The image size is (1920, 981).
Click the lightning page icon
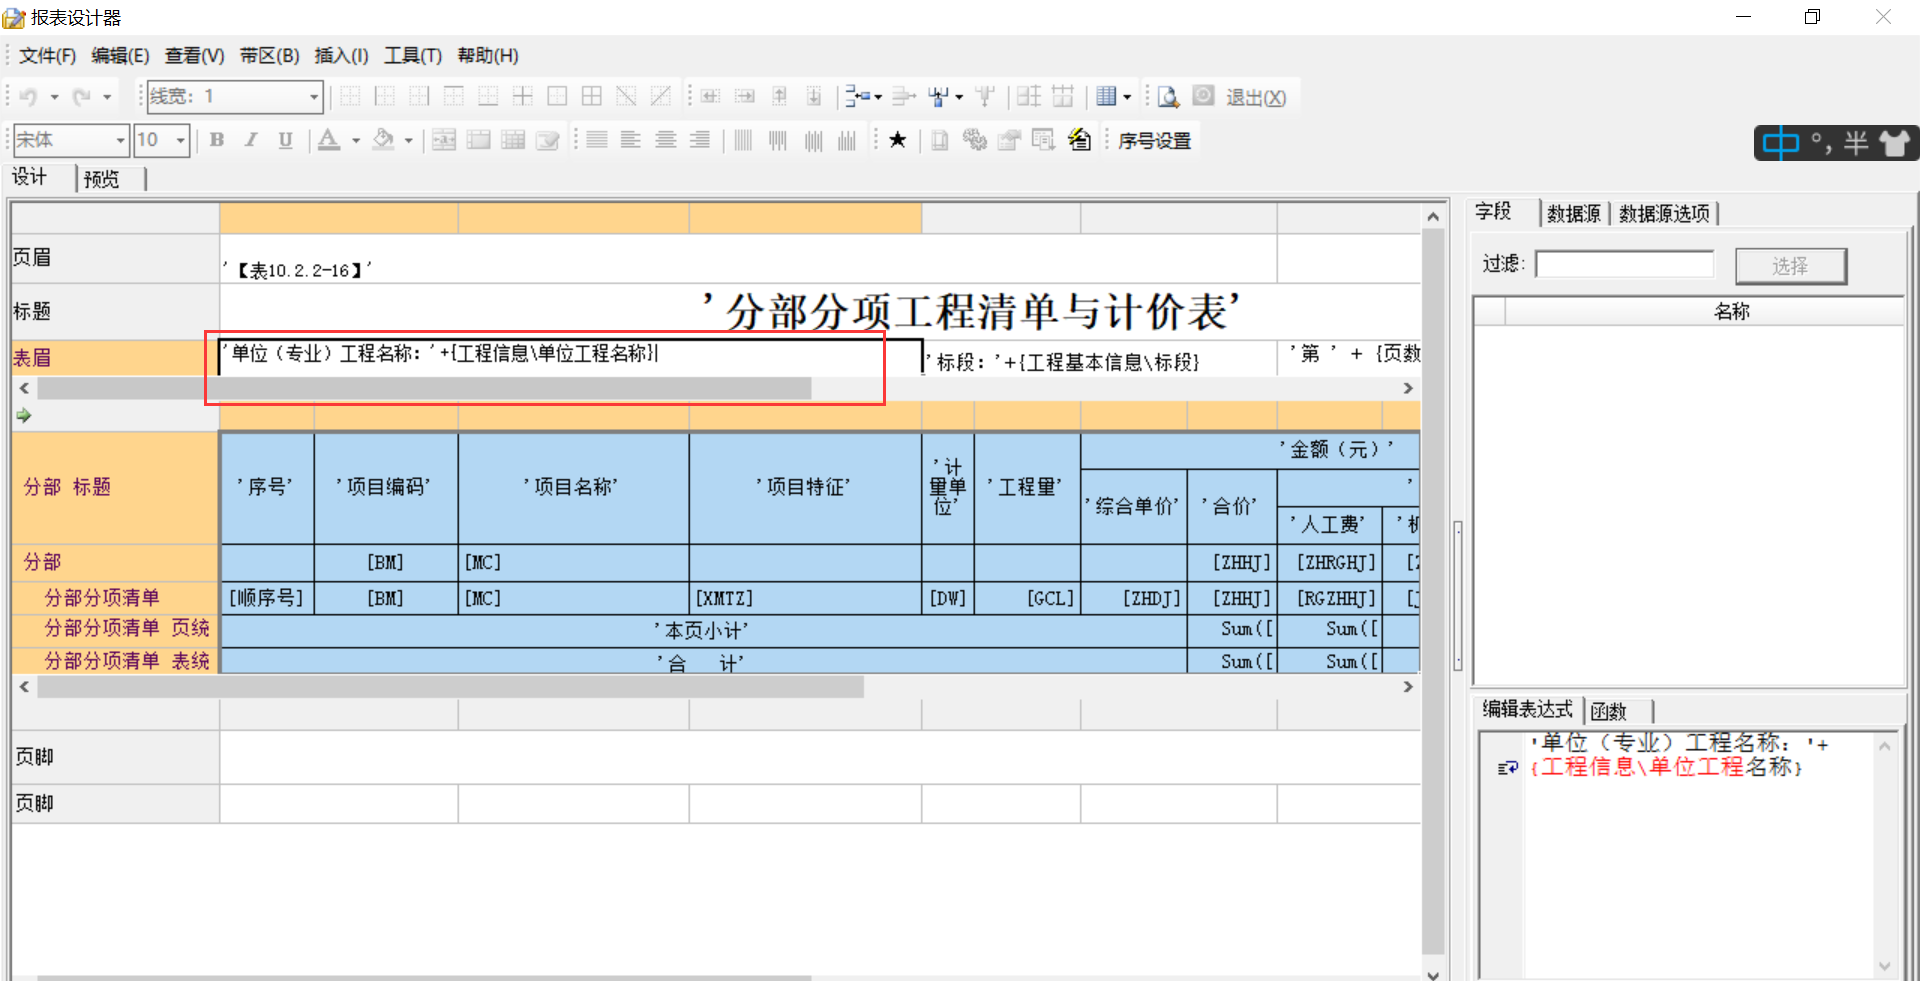coord(1079,140)
